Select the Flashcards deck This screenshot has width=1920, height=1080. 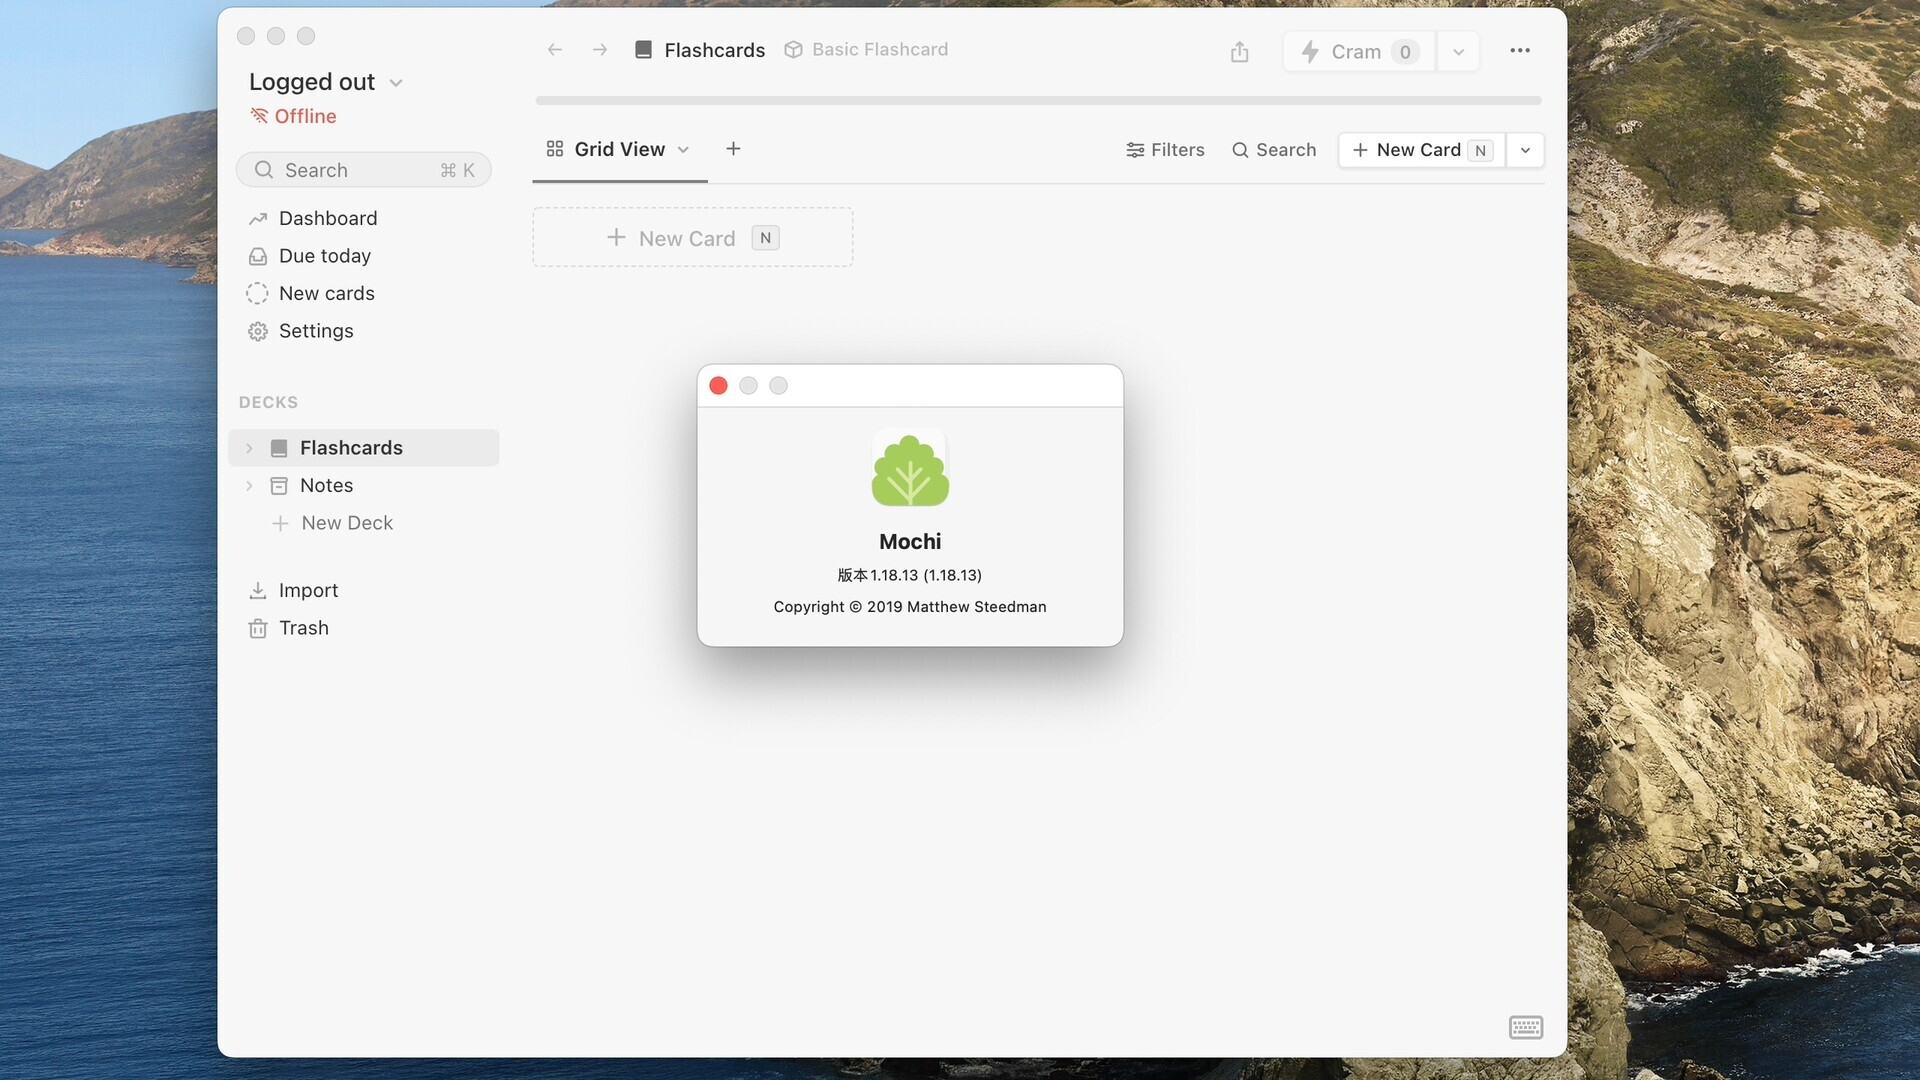point(365,448)
